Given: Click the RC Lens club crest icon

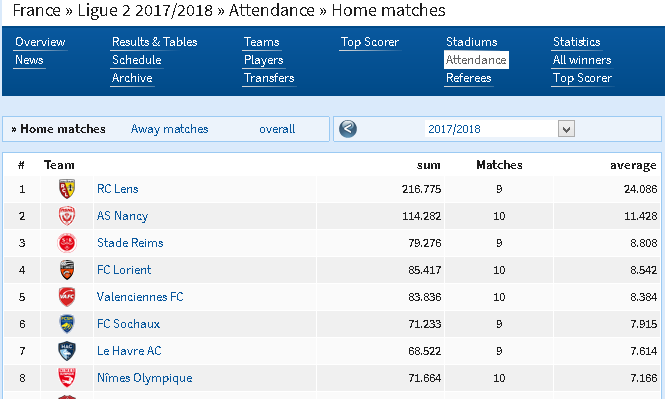Looking at the screenshot, I should 67,189.
